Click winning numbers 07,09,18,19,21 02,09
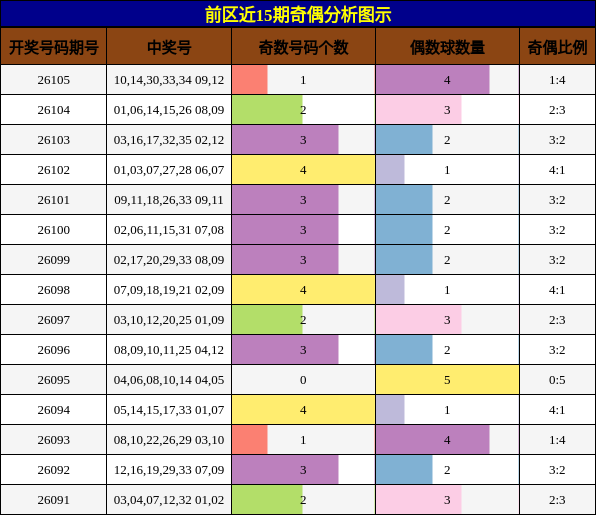Image resolution: width=596 pixels, height=515 pixels. [169, 290]
